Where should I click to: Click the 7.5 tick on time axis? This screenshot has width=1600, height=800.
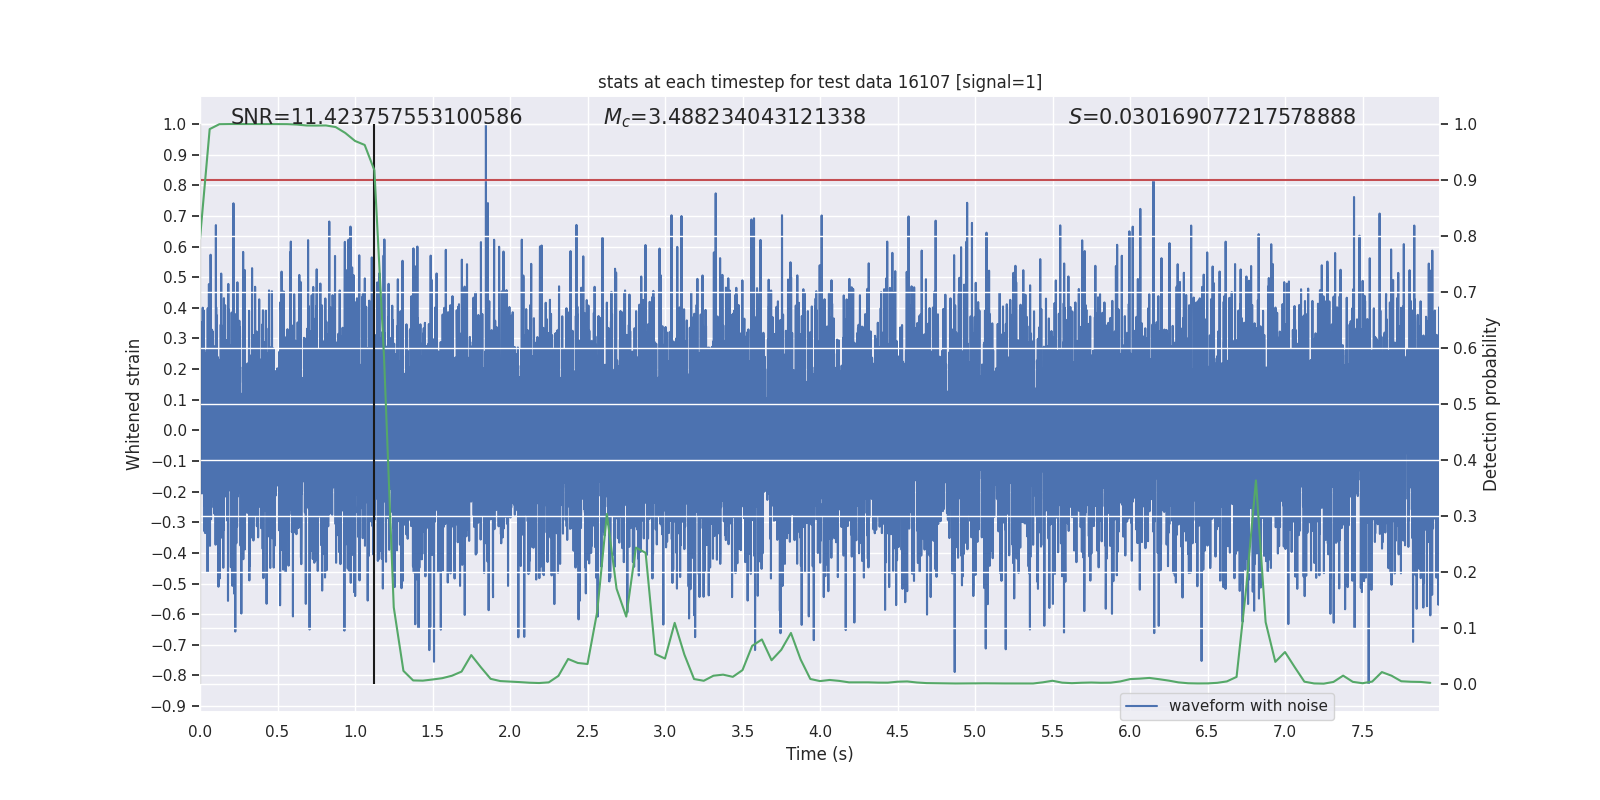coord(1362,731)
